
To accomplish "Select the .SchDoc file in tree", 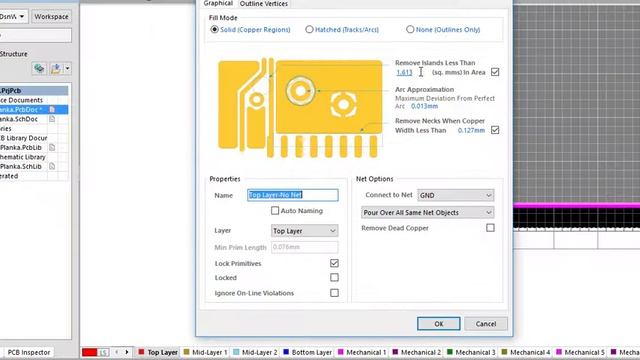I will pos(19,119).
